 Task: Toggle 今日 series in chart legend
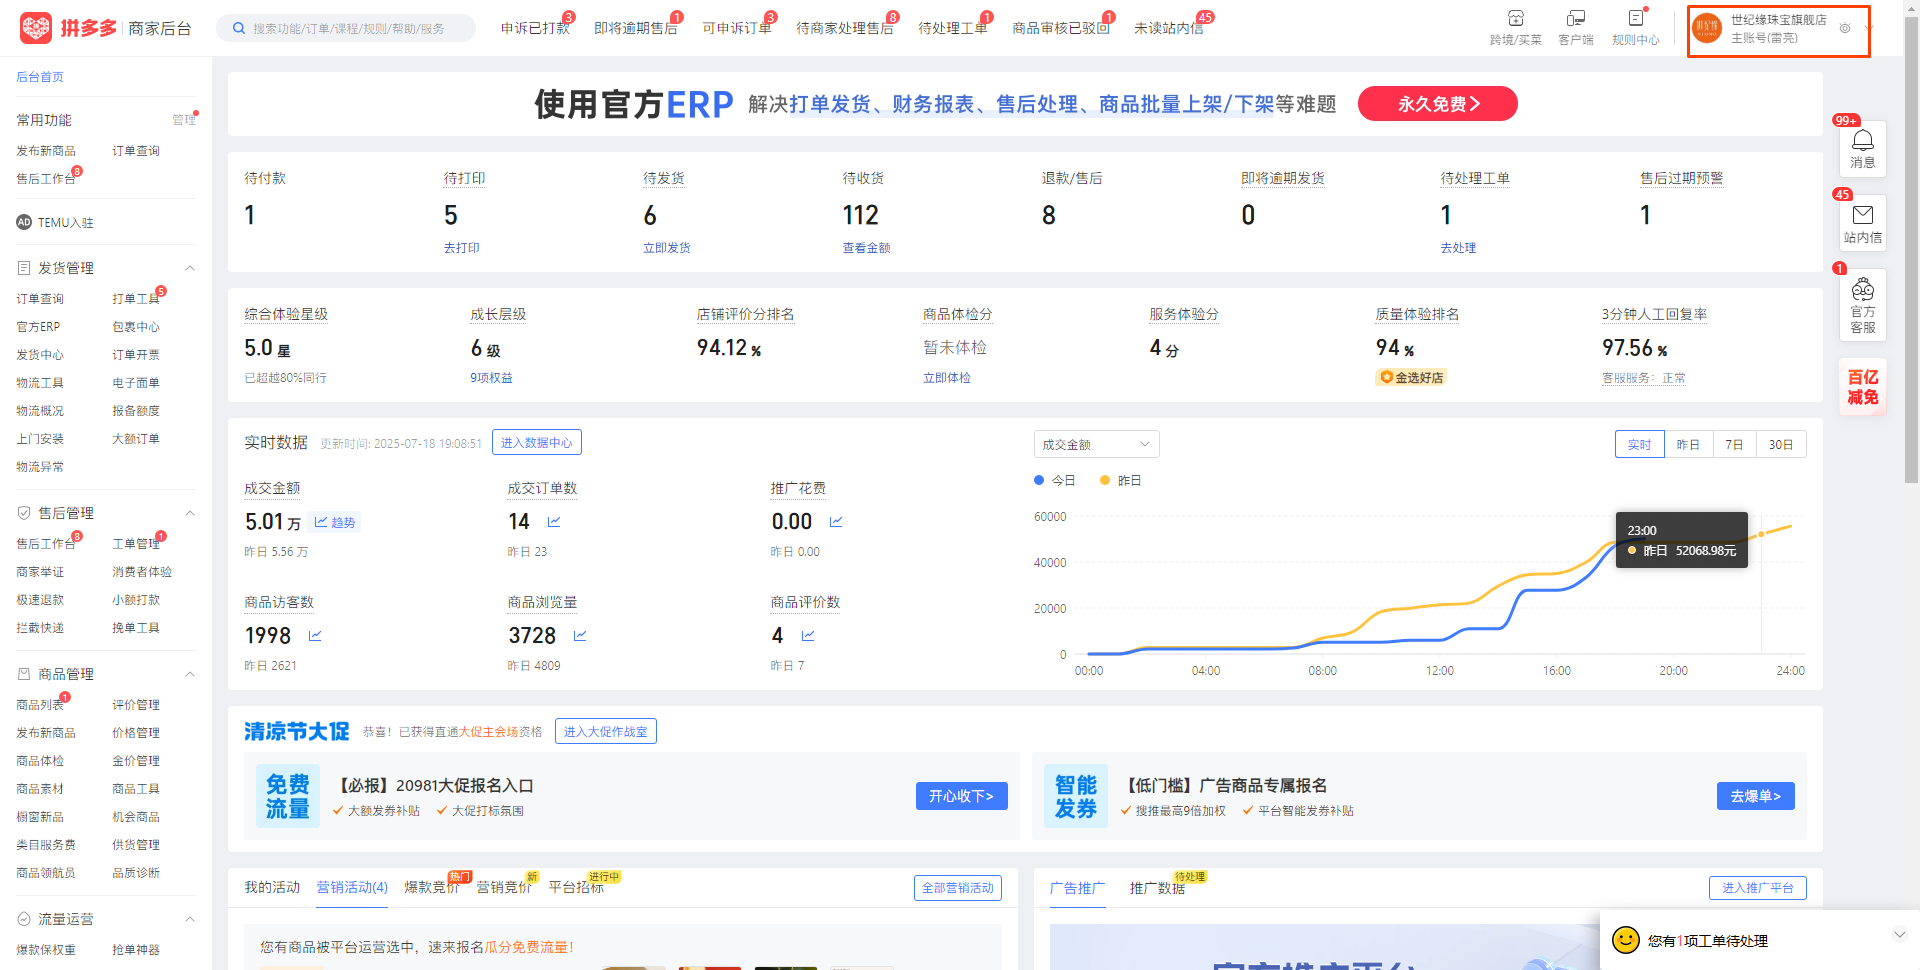pyautogui.click(x=1054, y=481)
